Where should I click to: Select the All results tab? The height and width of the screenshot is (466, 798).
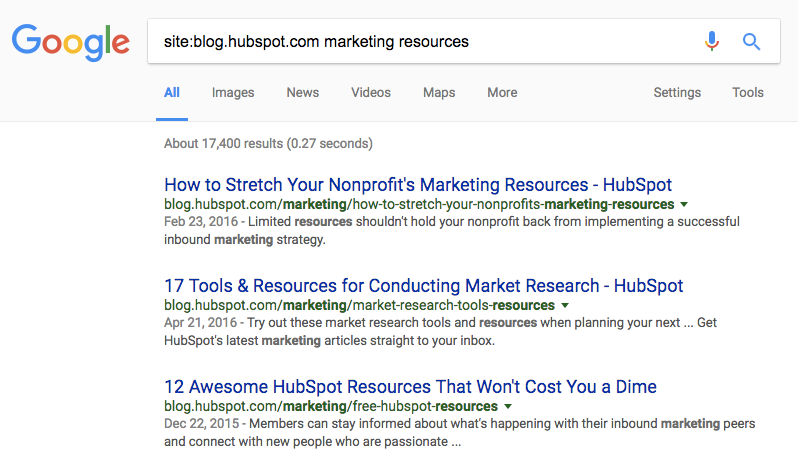tap(172, 93)
